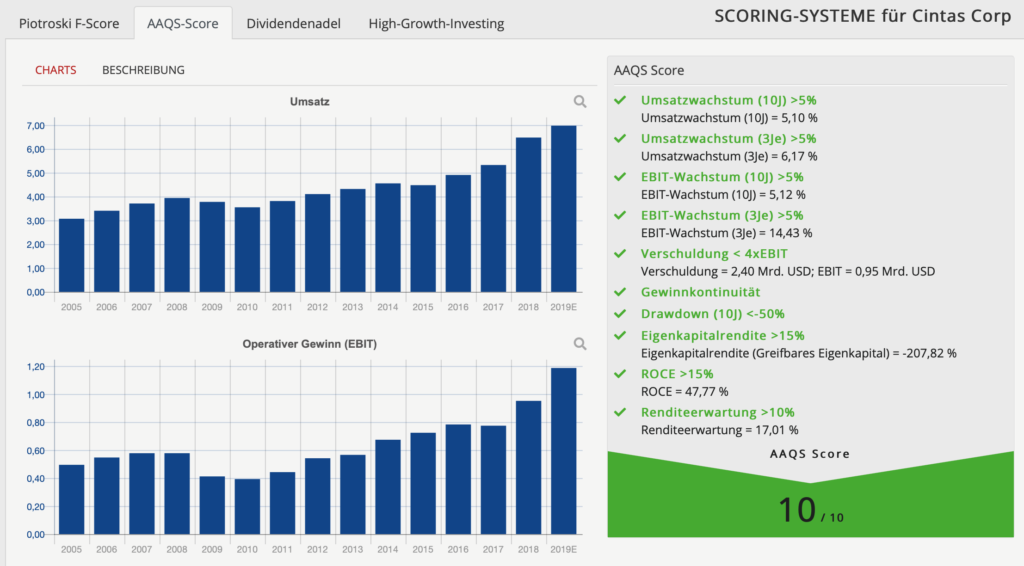
Task: Click the Umsatzwachstum (3Je) >5% criterion
Action: tap(728, 138)
